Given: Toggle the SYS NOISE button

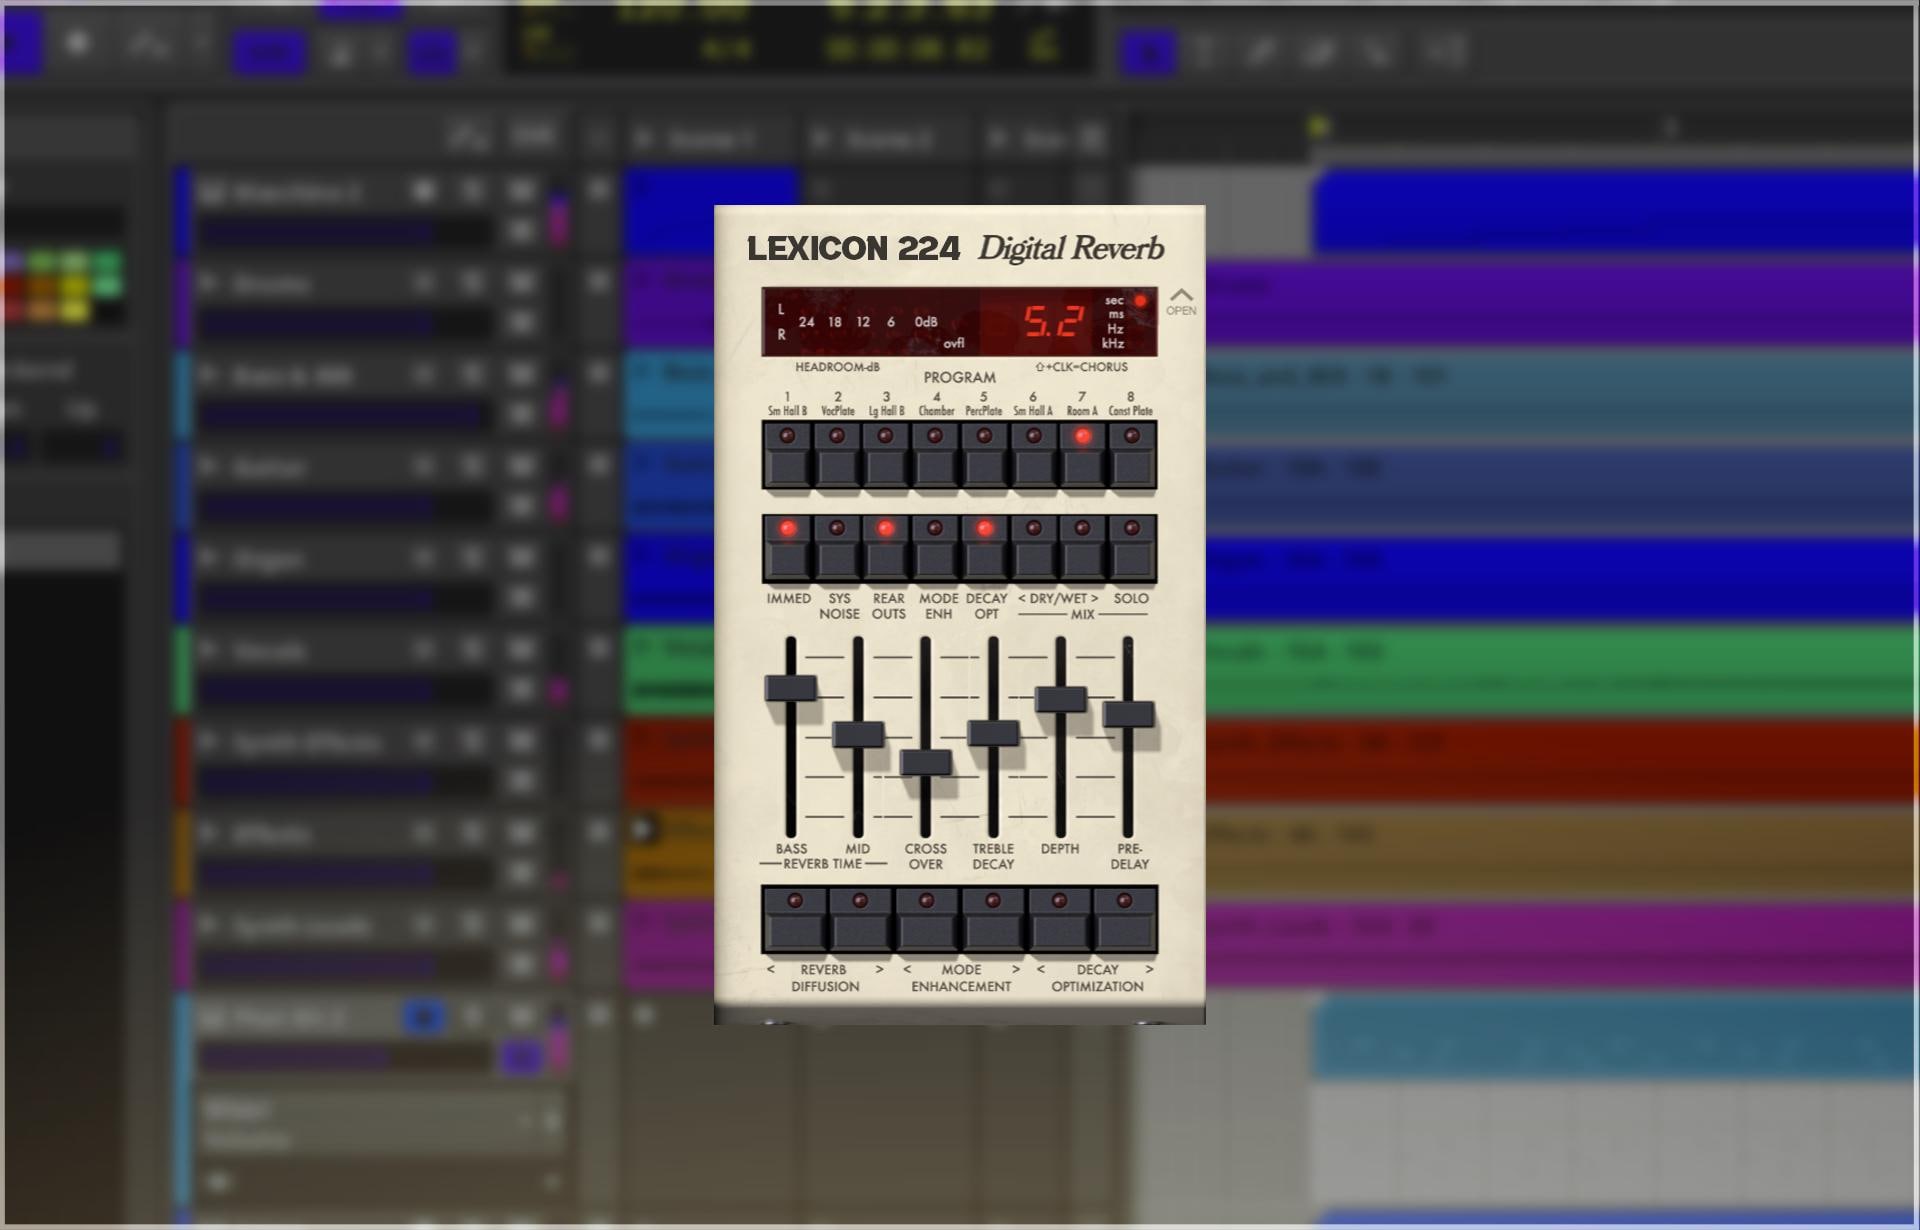Looking at the screenshot, I should coord(837,548).
